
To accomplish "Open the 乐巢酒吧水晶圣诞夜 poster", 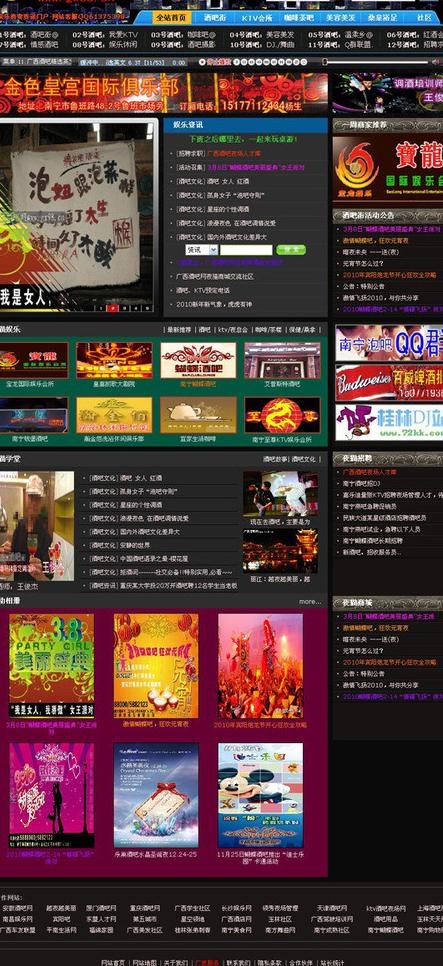I will pos(156,795).
